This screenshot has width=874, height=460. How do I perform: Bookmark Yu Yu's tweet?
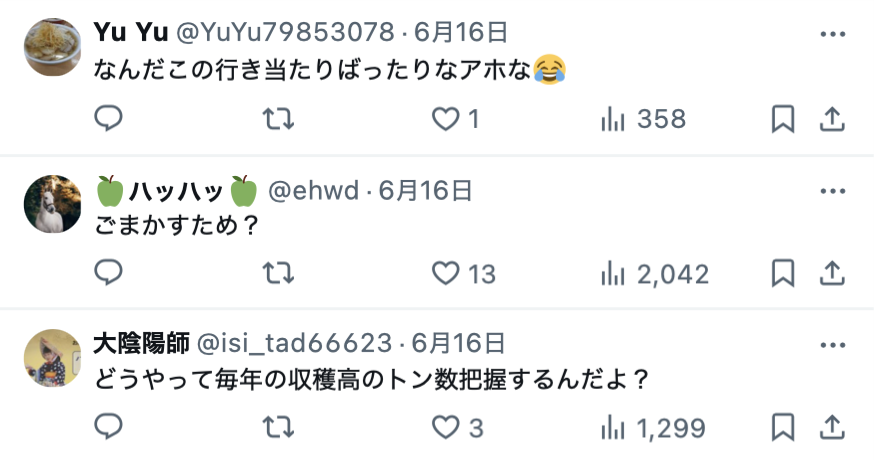[x=783, y=119]
